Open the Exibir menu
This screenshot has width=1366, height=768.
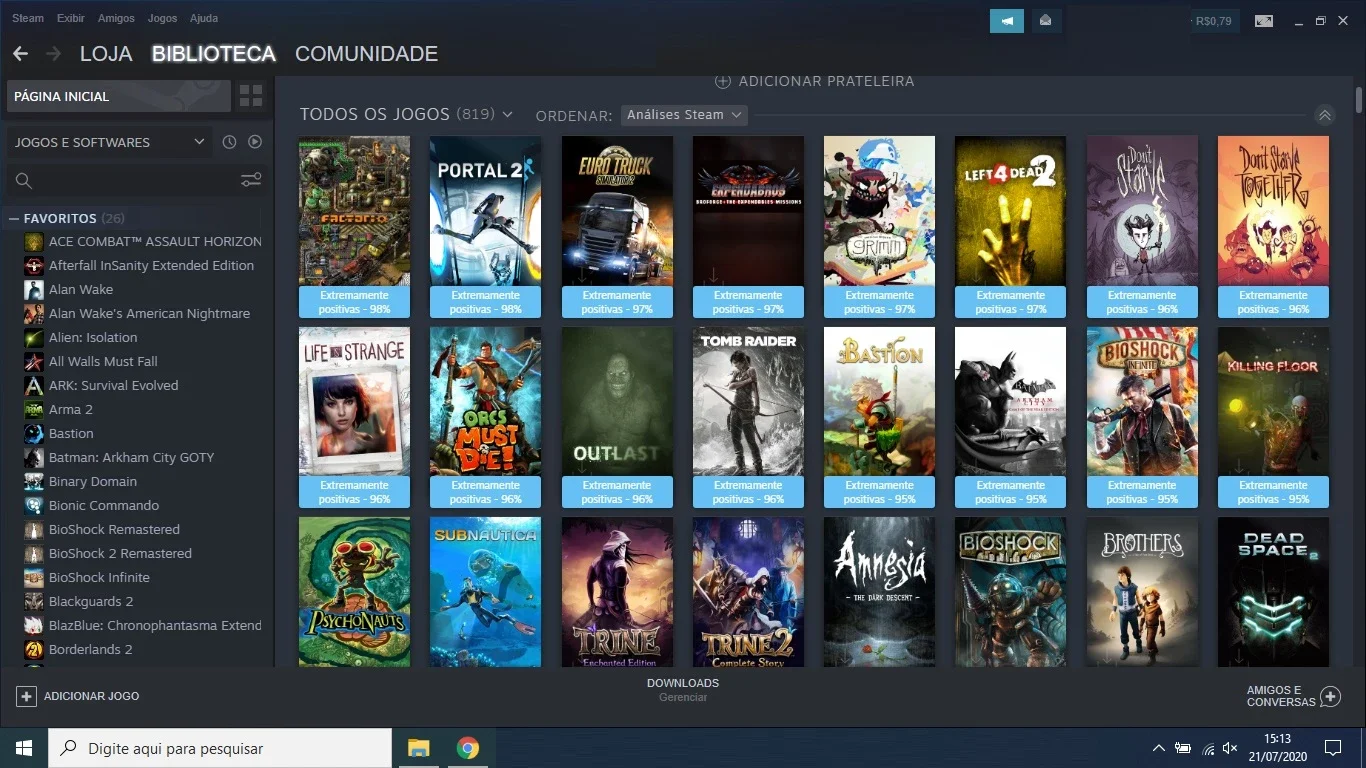tap(71, 18)
